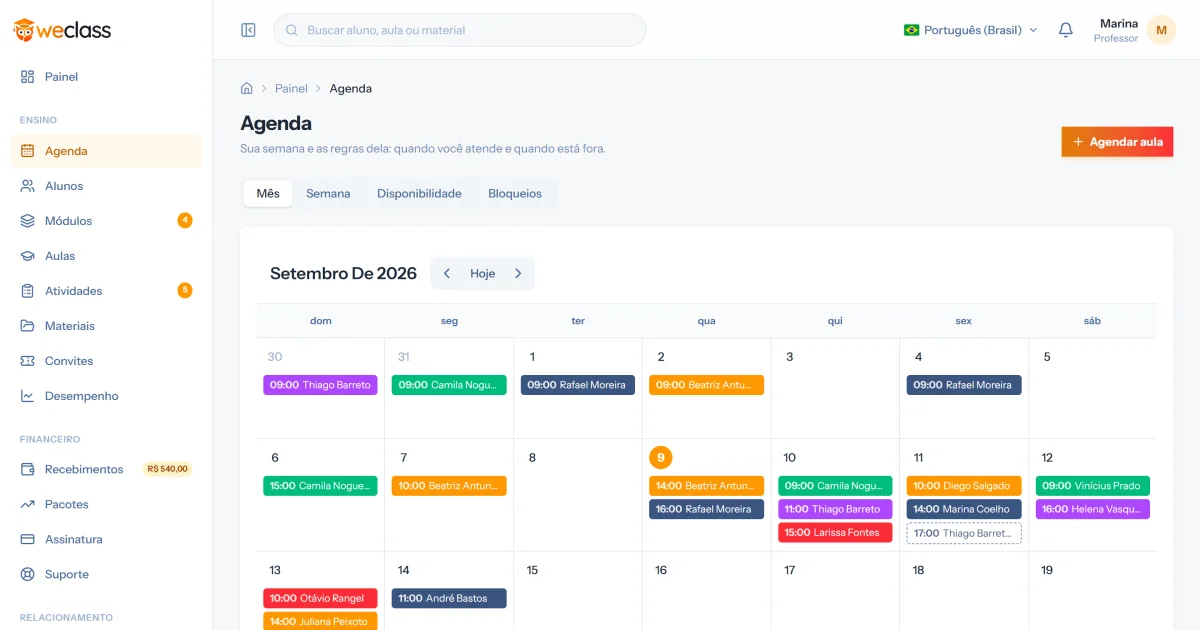Click the home breadcrumb icon

coord(247,88)
